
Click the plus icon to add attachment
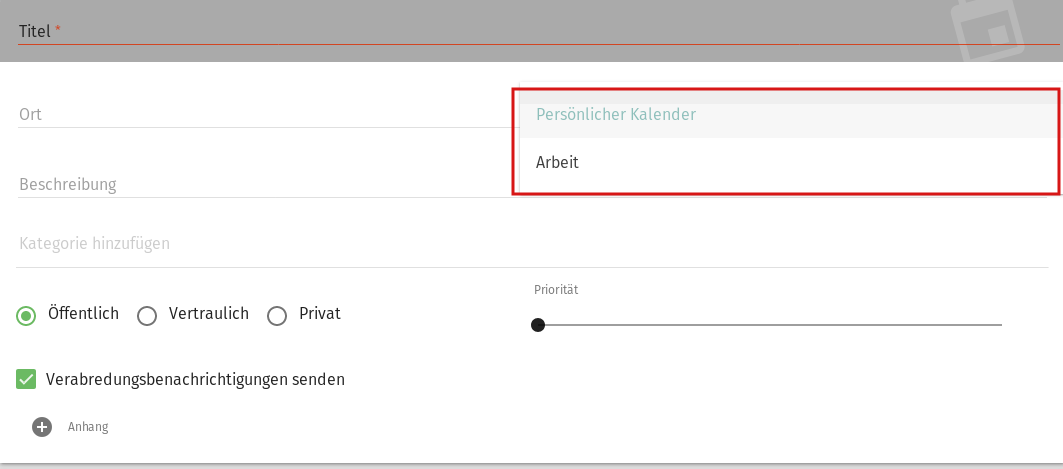(42, 427)
